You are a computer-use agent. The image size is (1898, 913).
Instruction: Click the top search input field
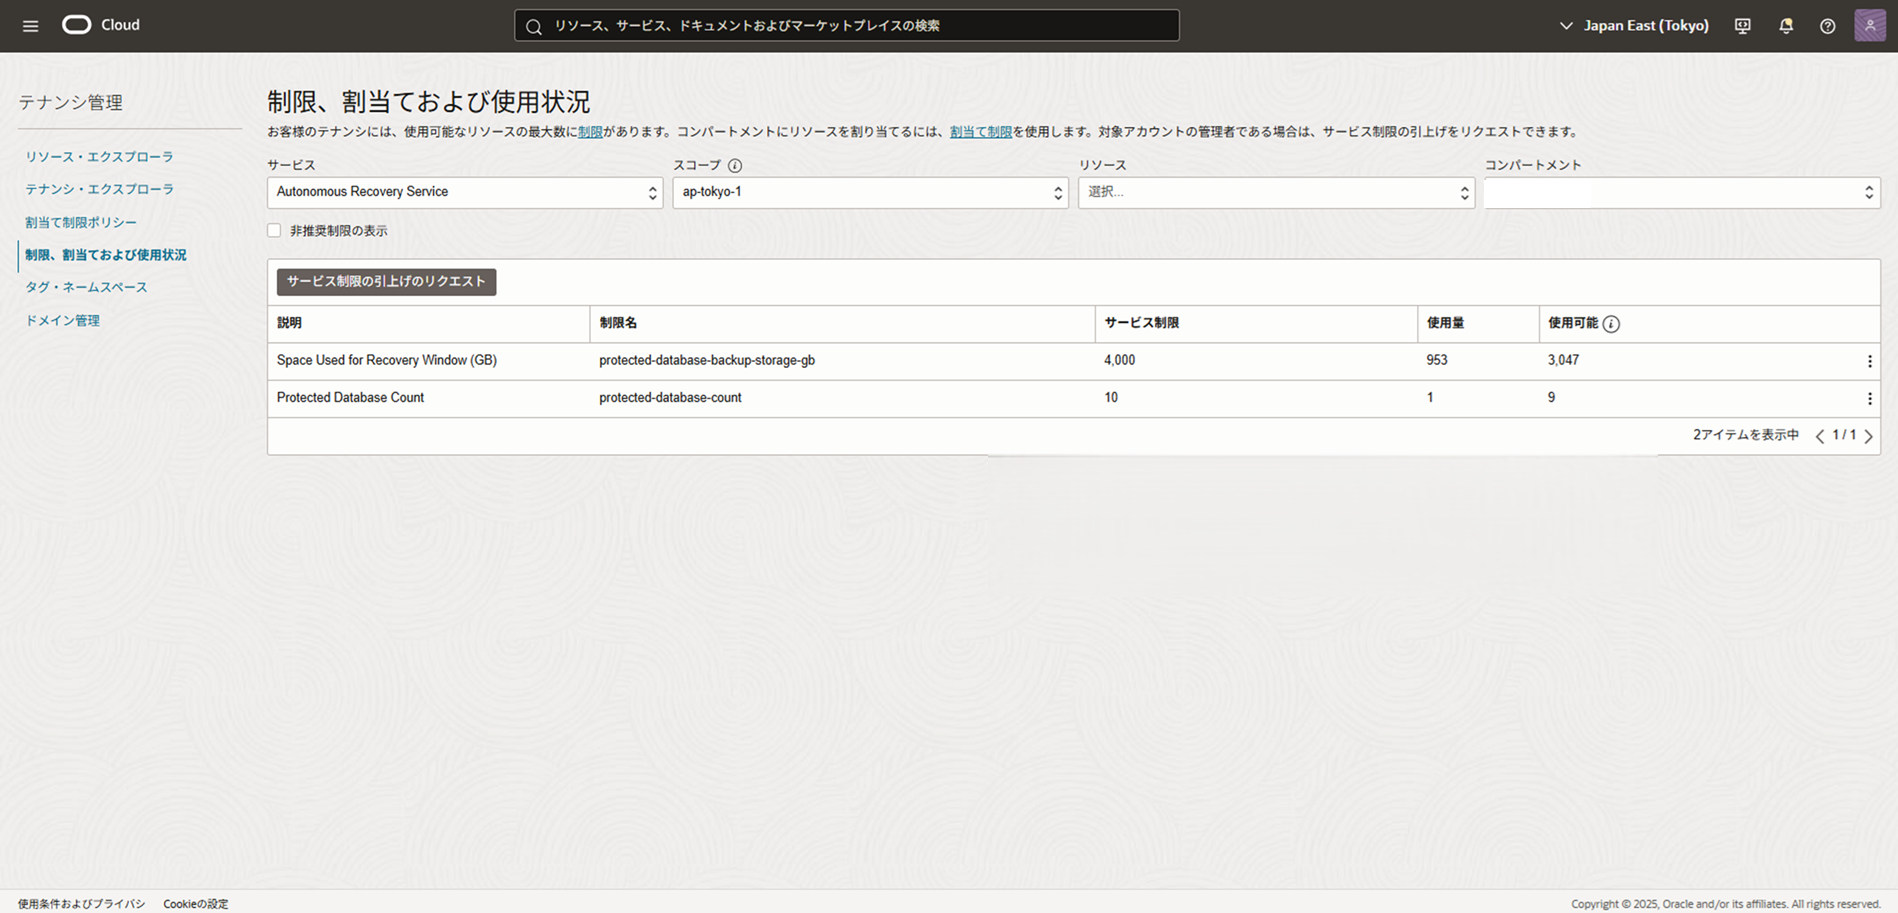point(846,26)
